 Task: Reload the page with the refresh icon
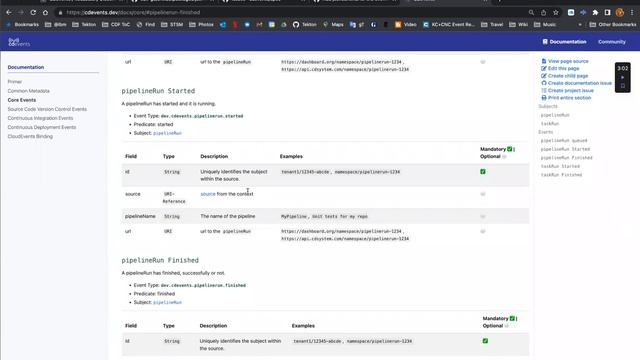33,13
